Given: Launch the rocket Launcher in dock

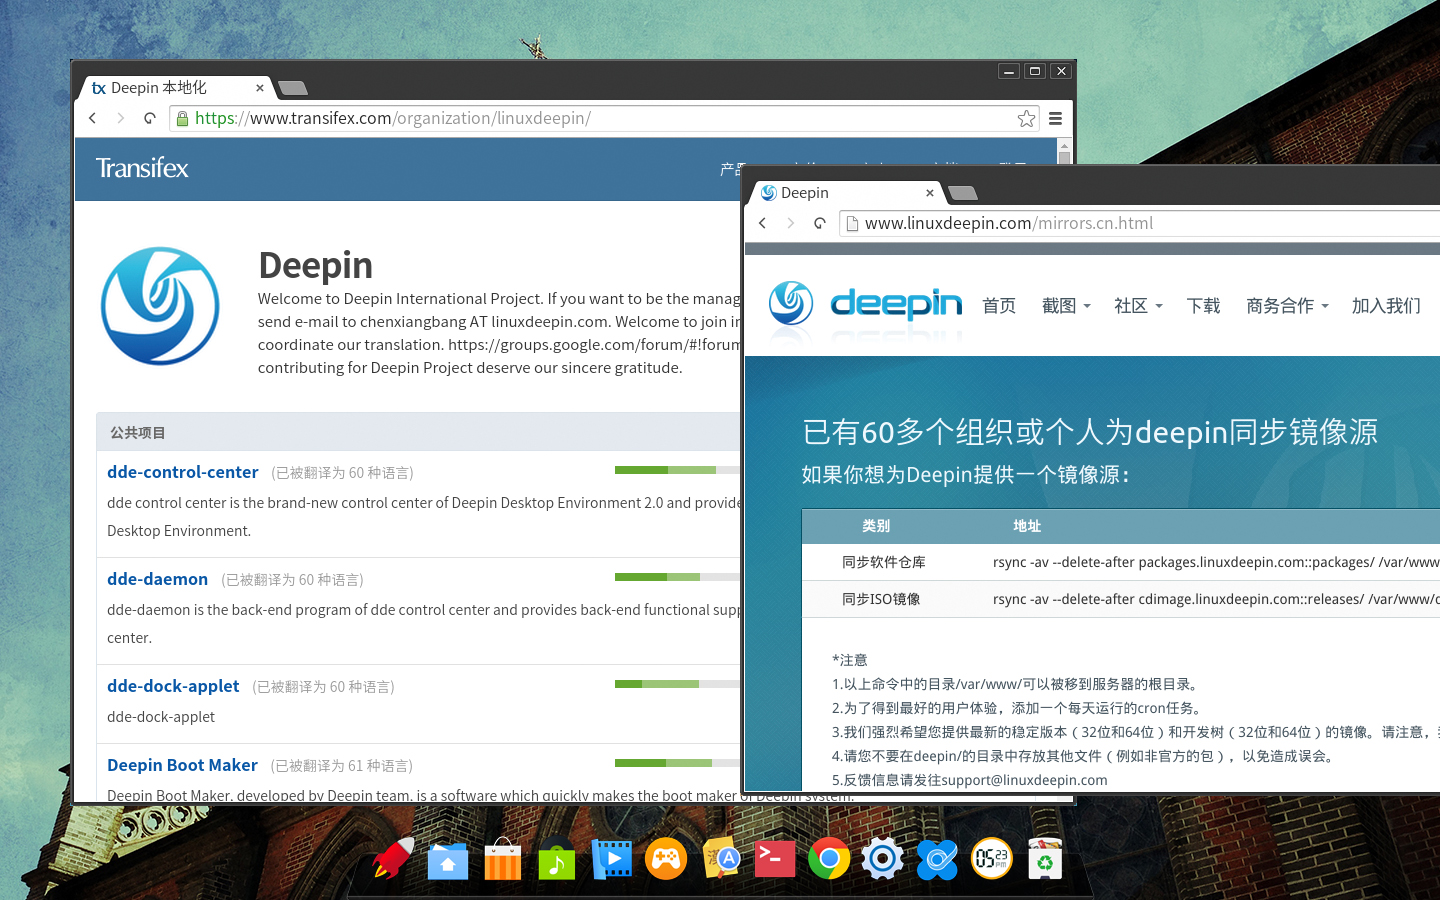Looking at the screenshot, I should (393, 858).
